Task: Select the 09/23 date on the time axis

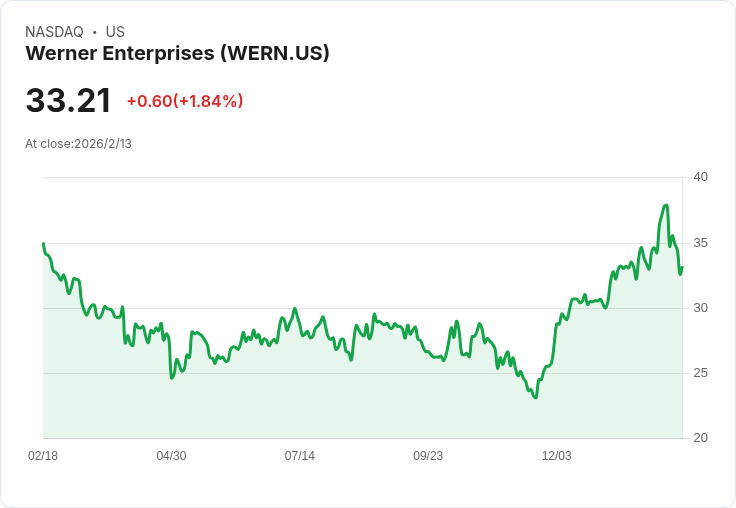Action: click(x=428, y=456)
